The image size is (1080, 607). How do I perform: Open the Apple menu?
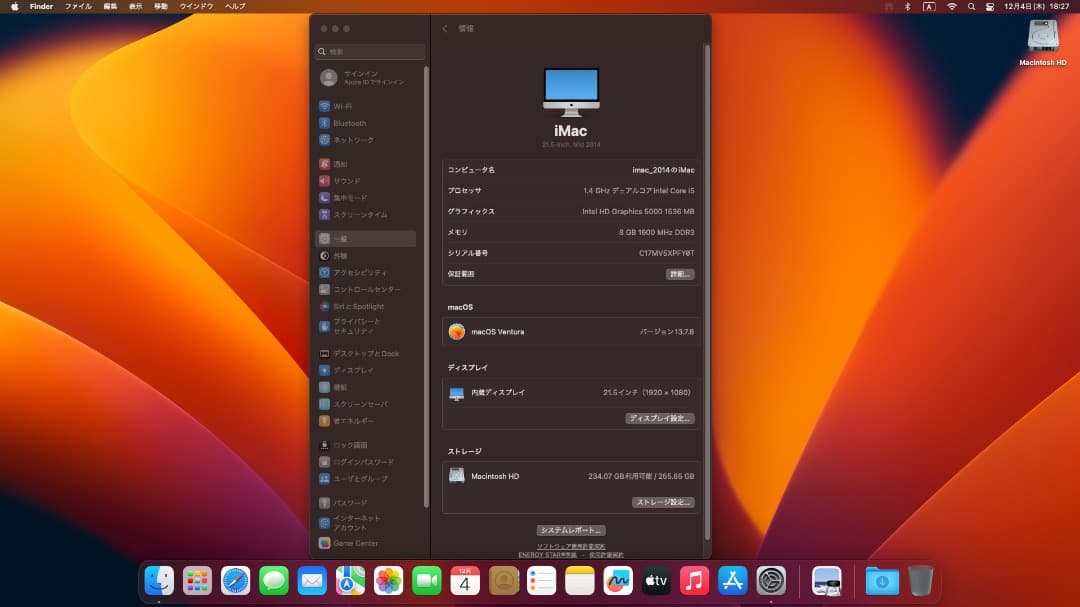14,6
